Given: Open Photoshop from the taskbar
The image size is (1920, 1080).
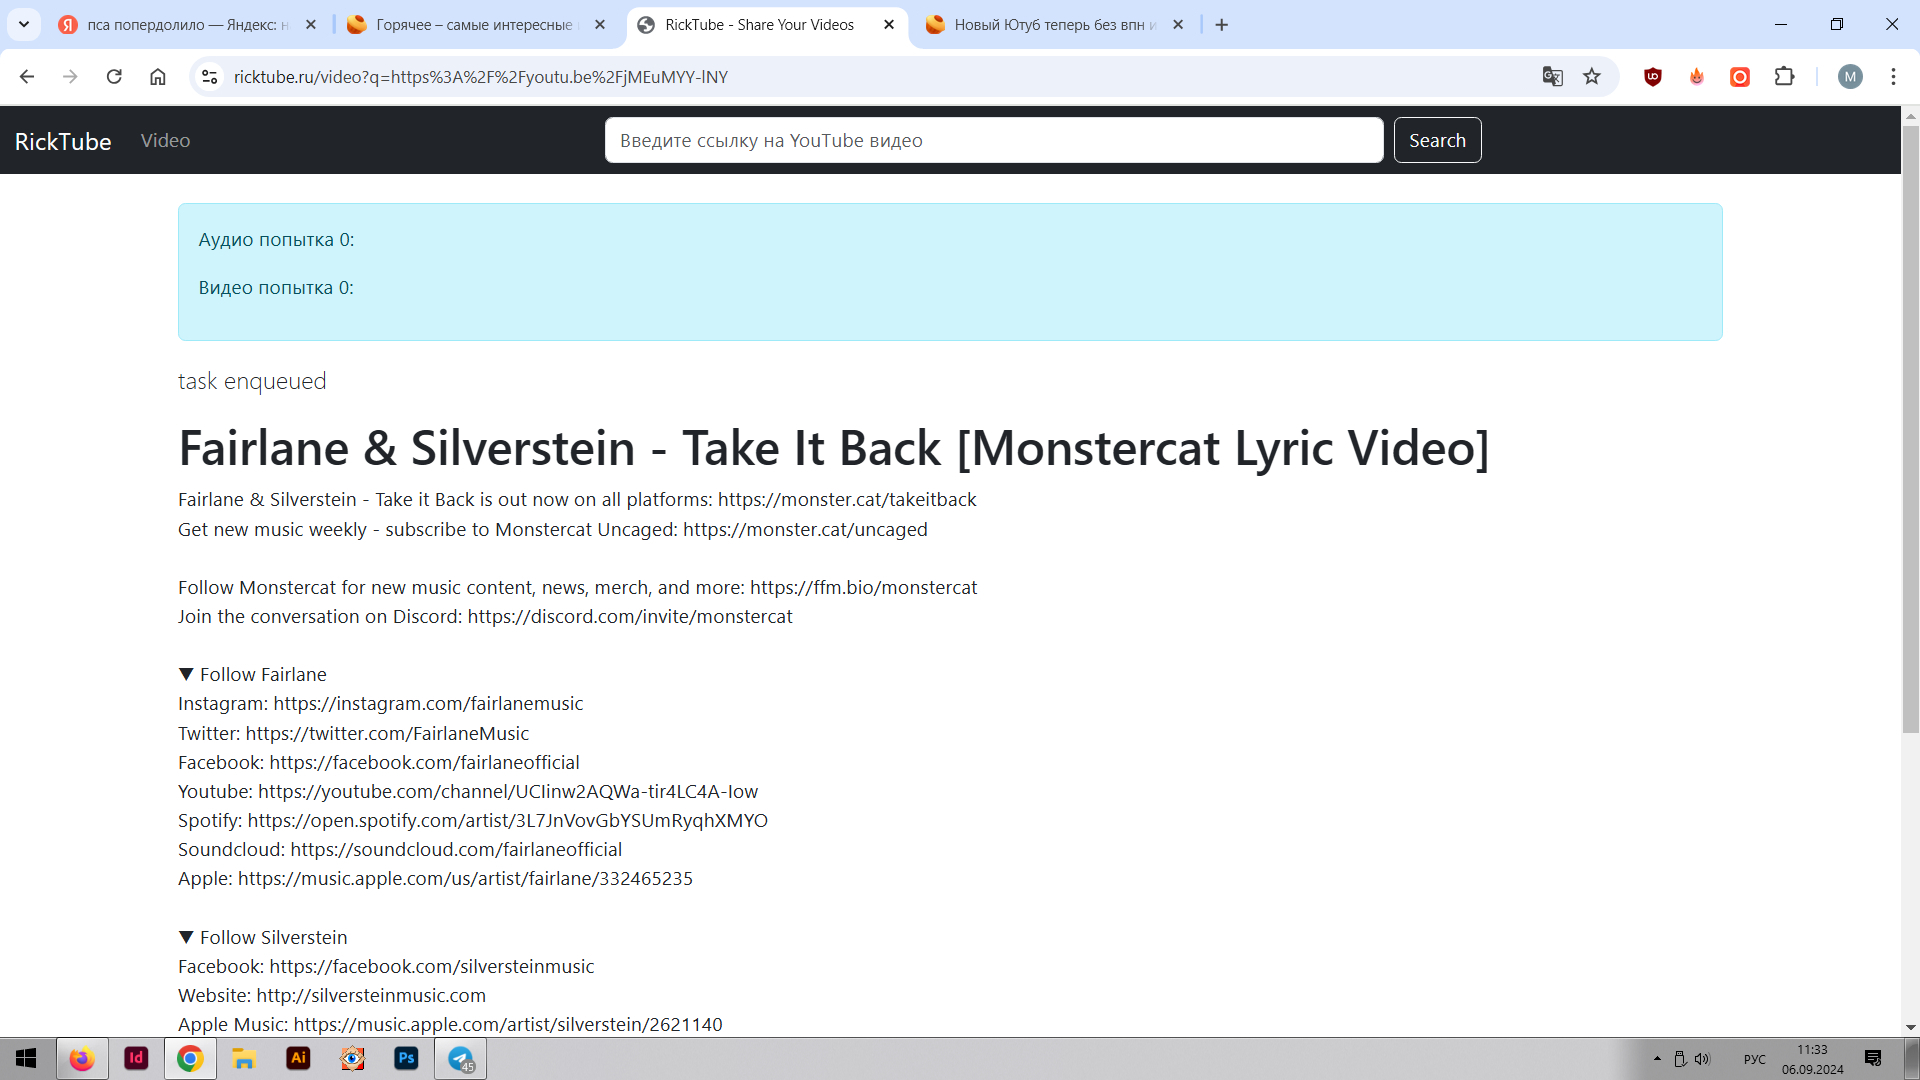Looking at the screenshot, I should [406, 1058].
